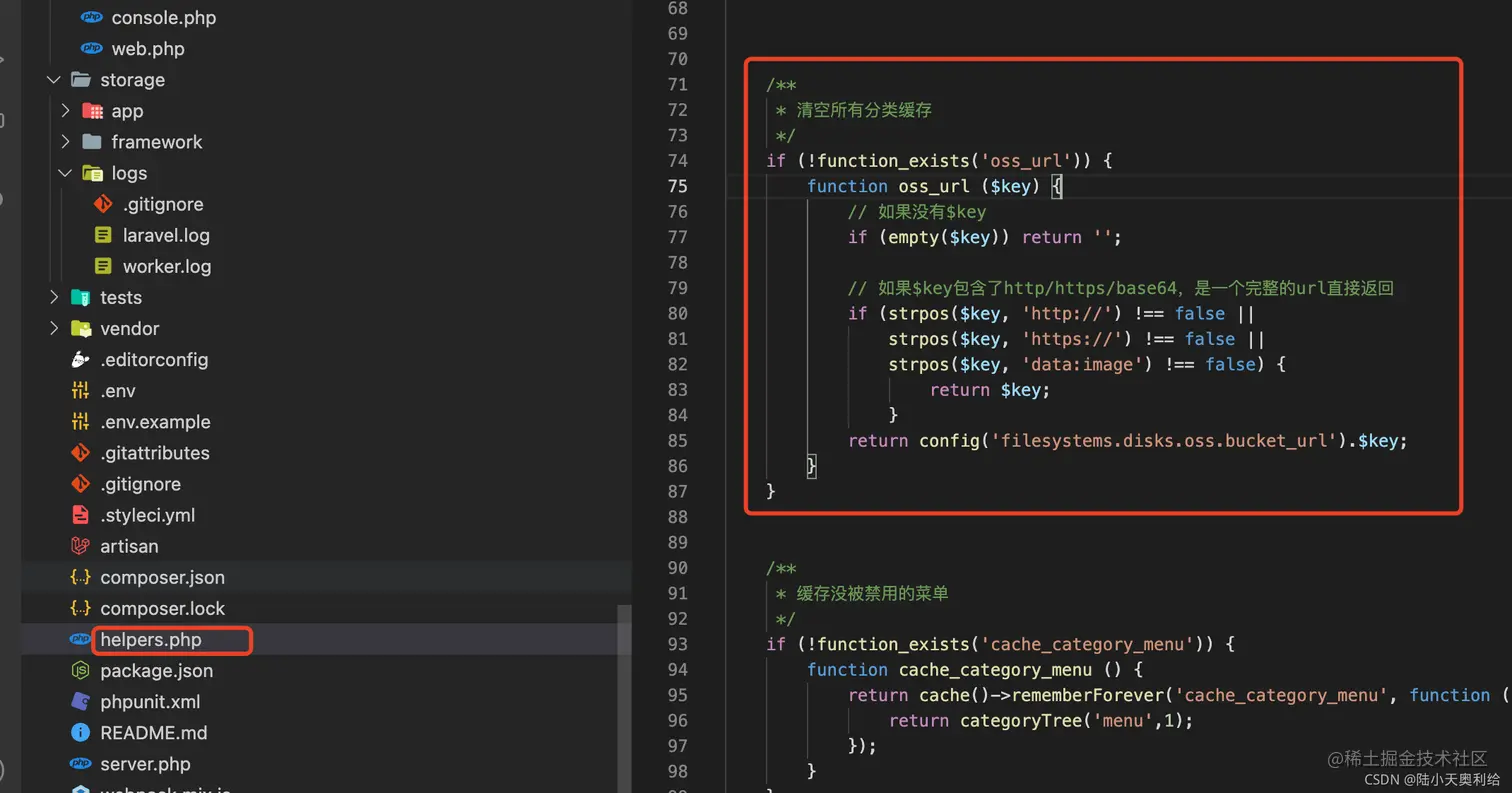Open server.php in the explorer
The width and height of the screenshot is (1512, 793).
click(x=145, y=764)
